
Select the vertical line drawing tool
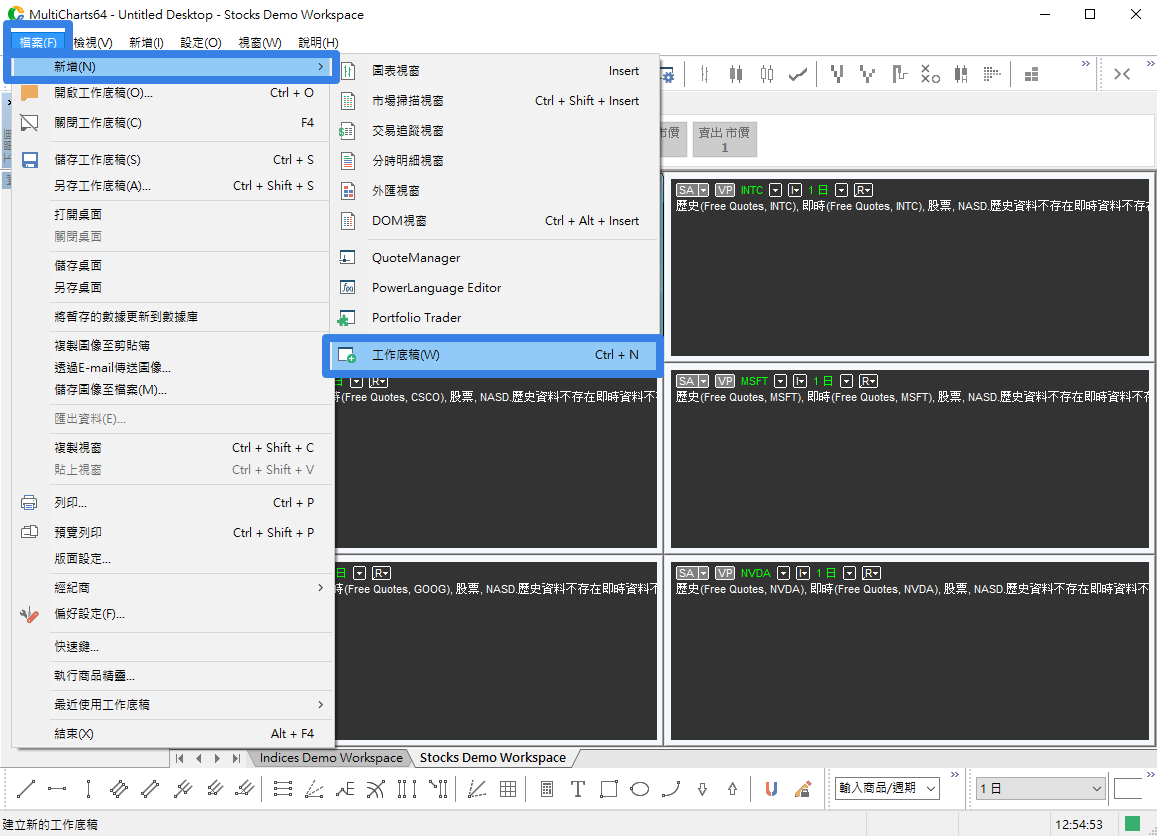tap(88, 789)
